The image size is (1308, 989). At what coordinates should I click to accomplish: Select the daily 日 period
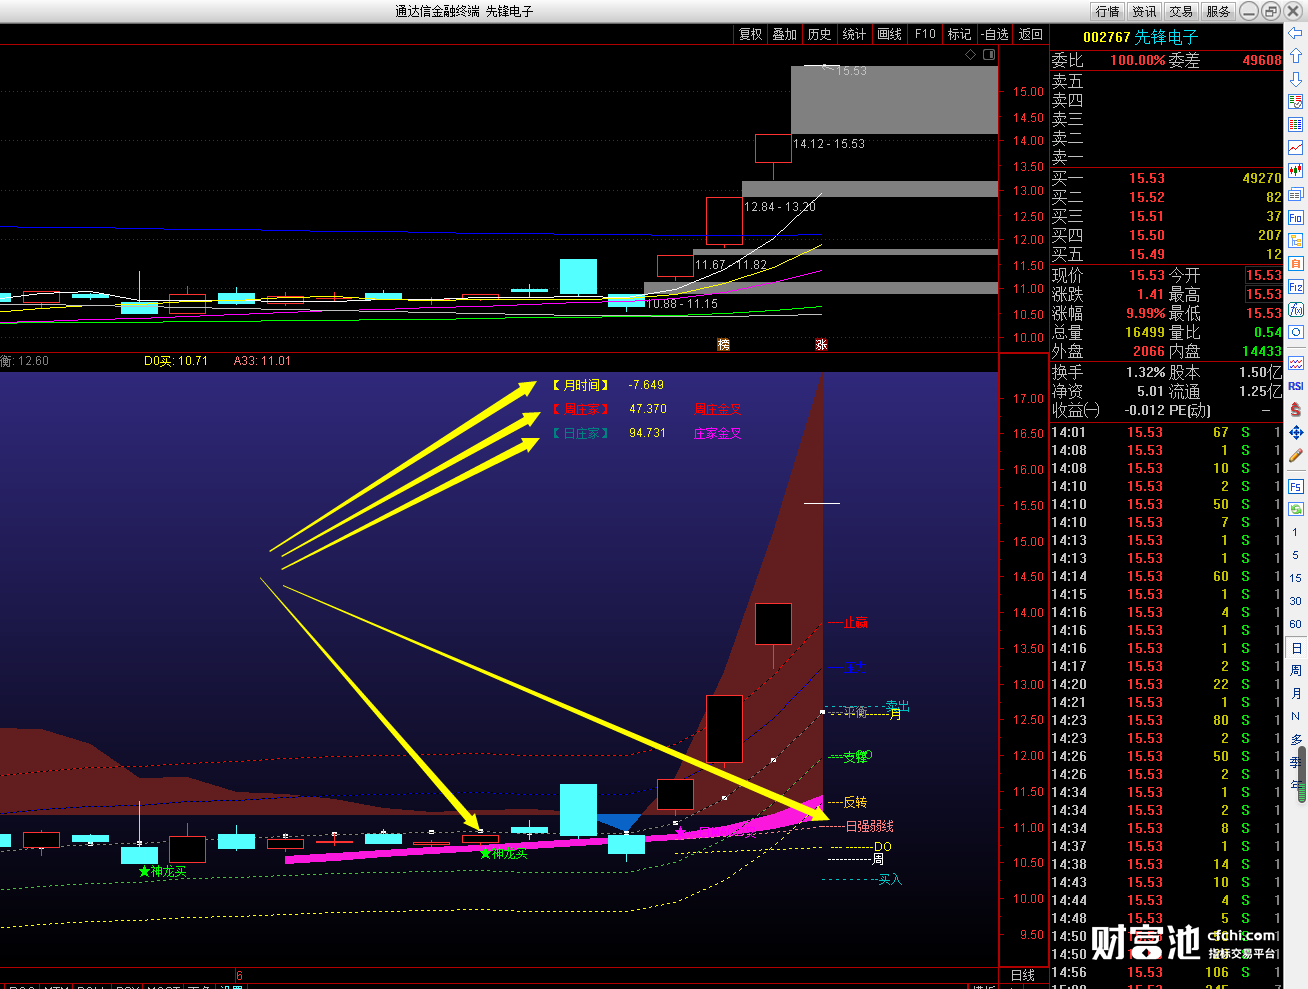(1295, 648)
